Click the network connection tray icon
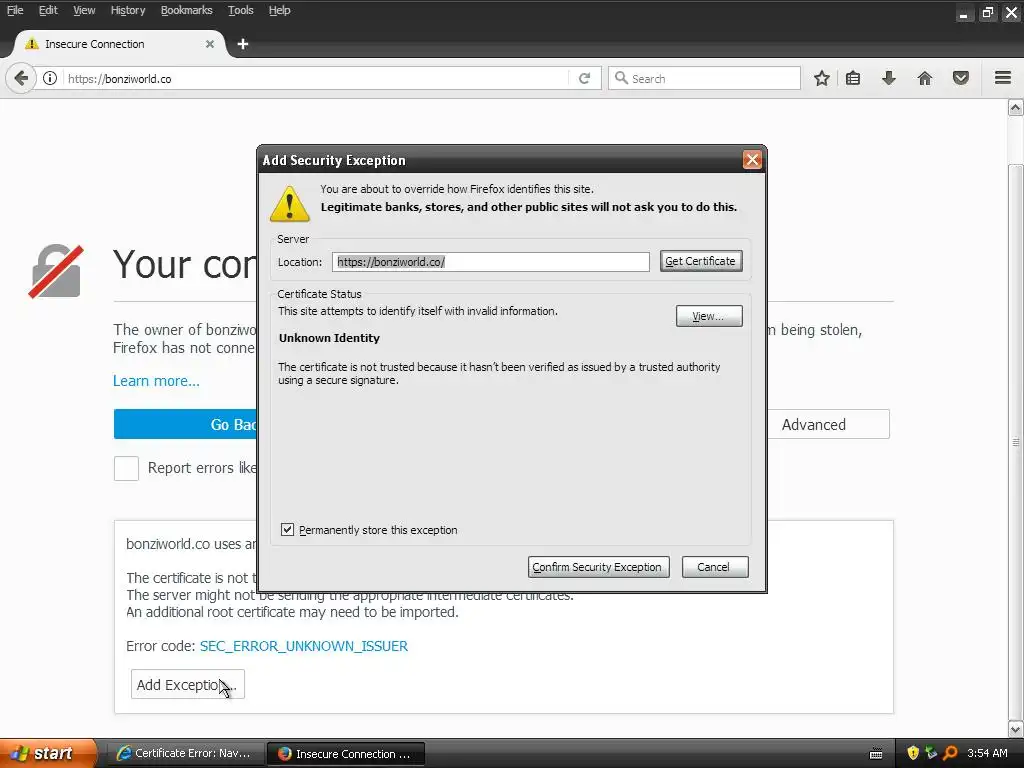Image resolution: width=1024 pixels, height=768 pixels. click(931, 753)
